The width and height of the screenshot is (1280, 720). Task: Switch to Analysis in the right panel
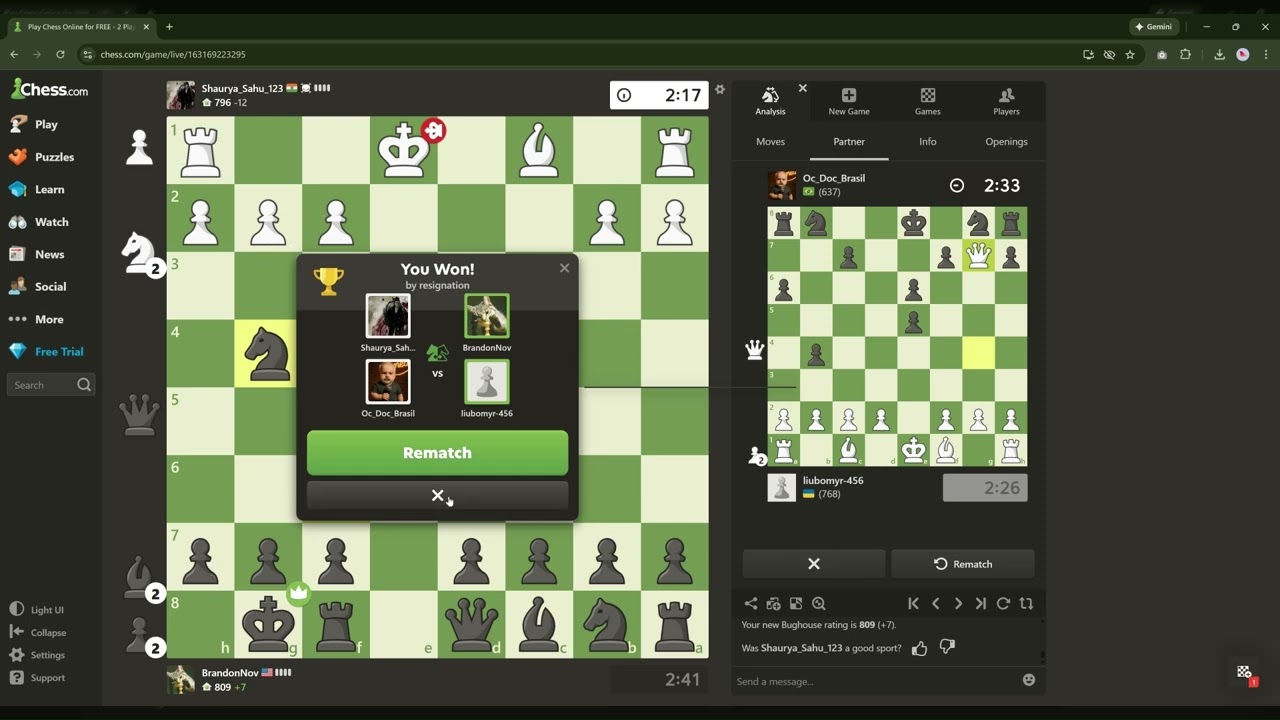click(770, 101)
